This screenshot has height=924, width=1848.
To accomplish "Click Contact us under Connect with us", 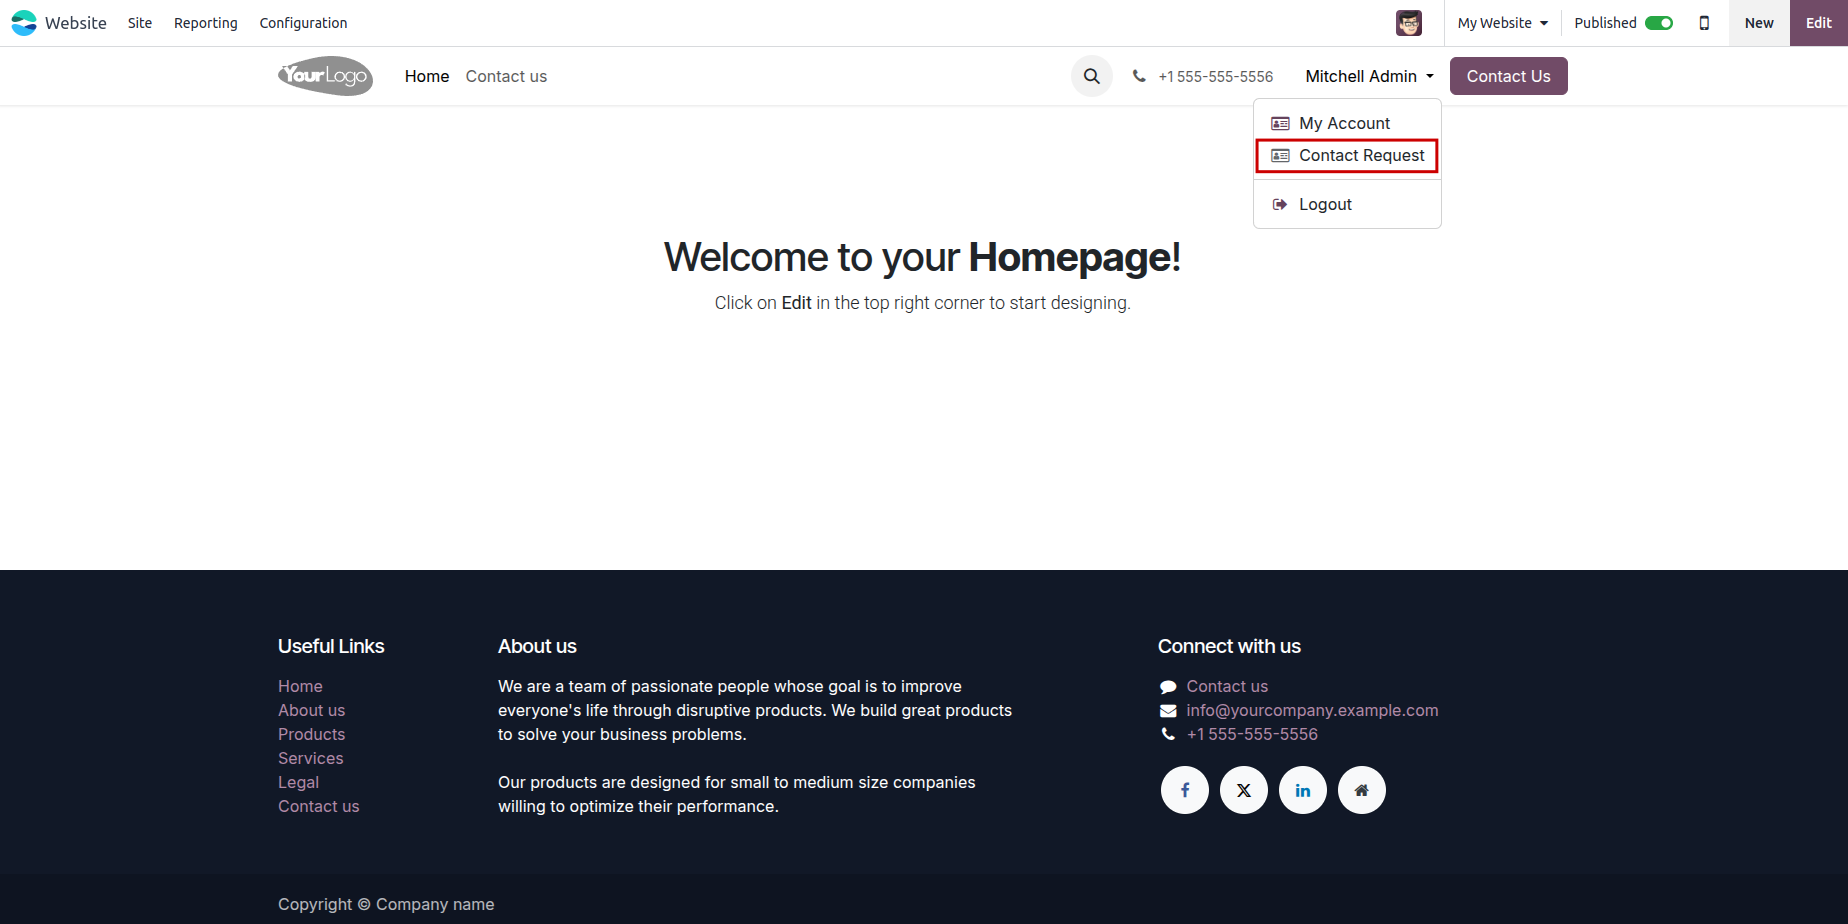I will coord(1227,686).
